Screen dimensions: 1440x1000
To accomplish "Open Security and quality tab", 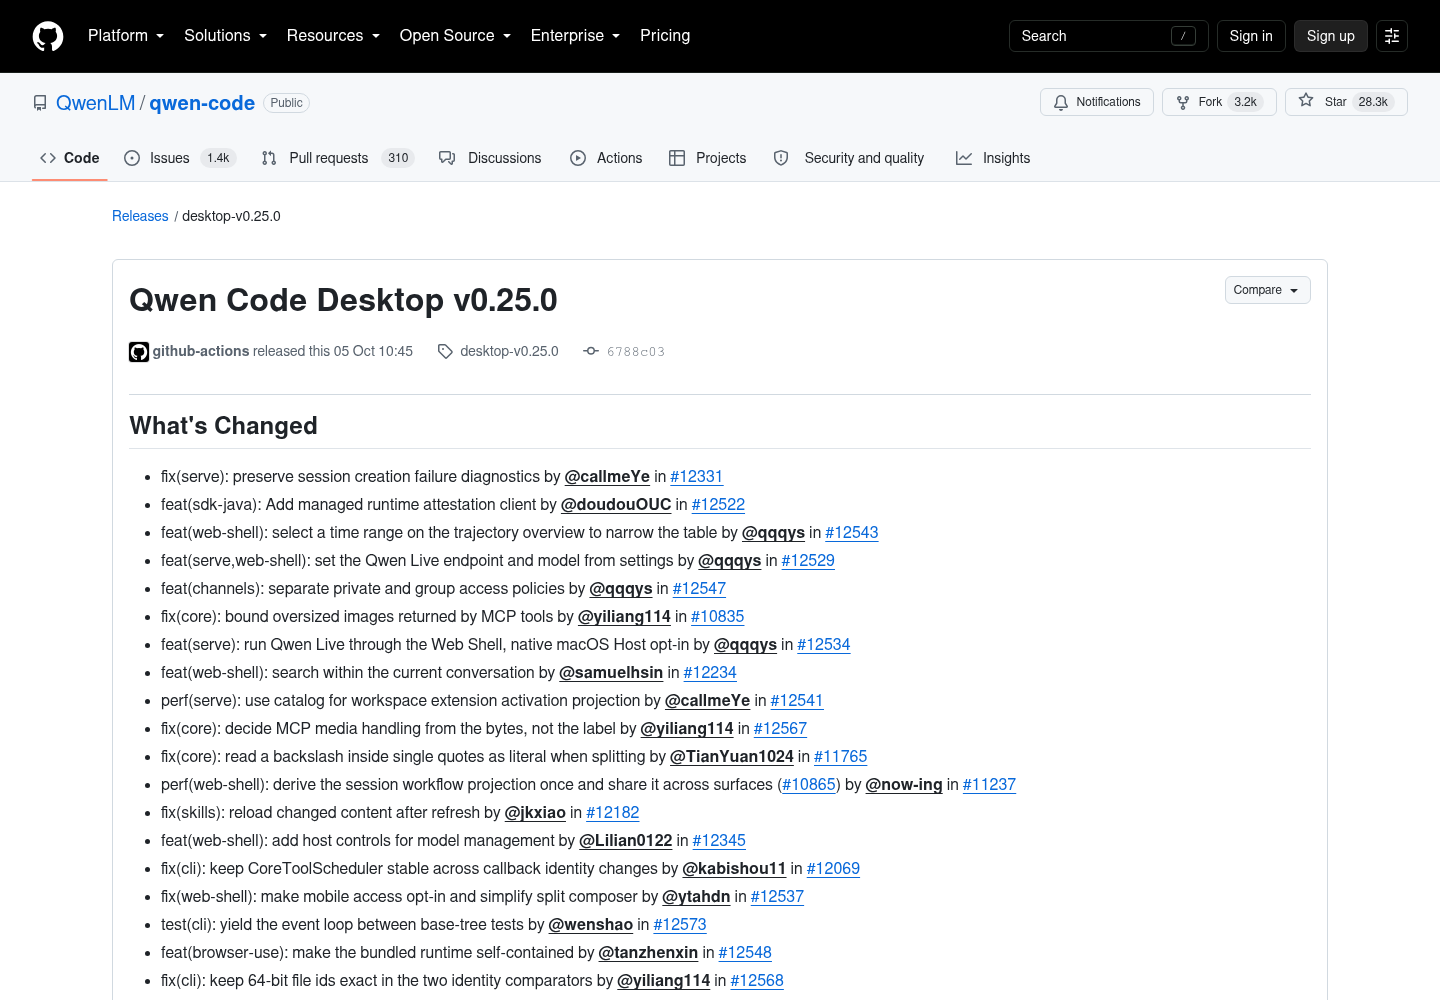I will [849, 158].
